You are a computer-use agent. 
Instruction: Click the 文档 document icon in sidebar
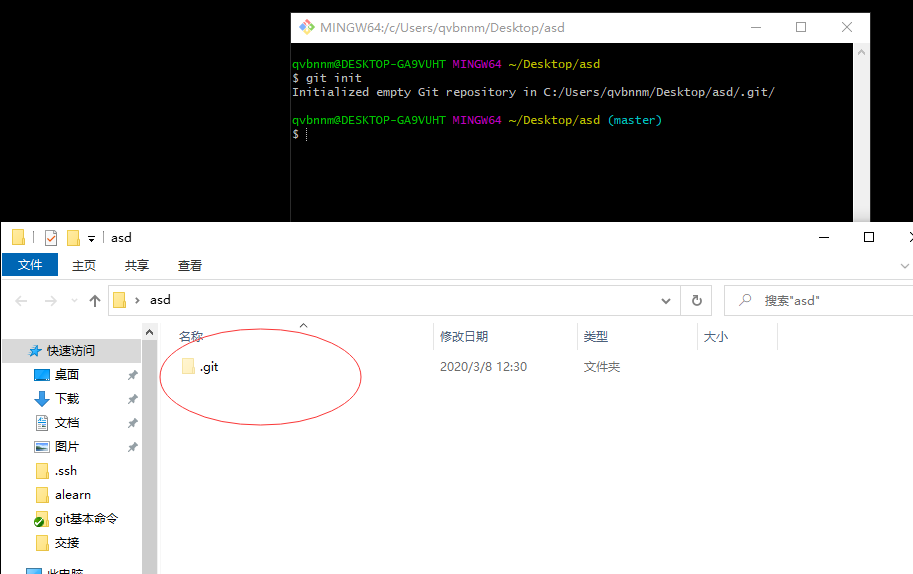[42, 423]
